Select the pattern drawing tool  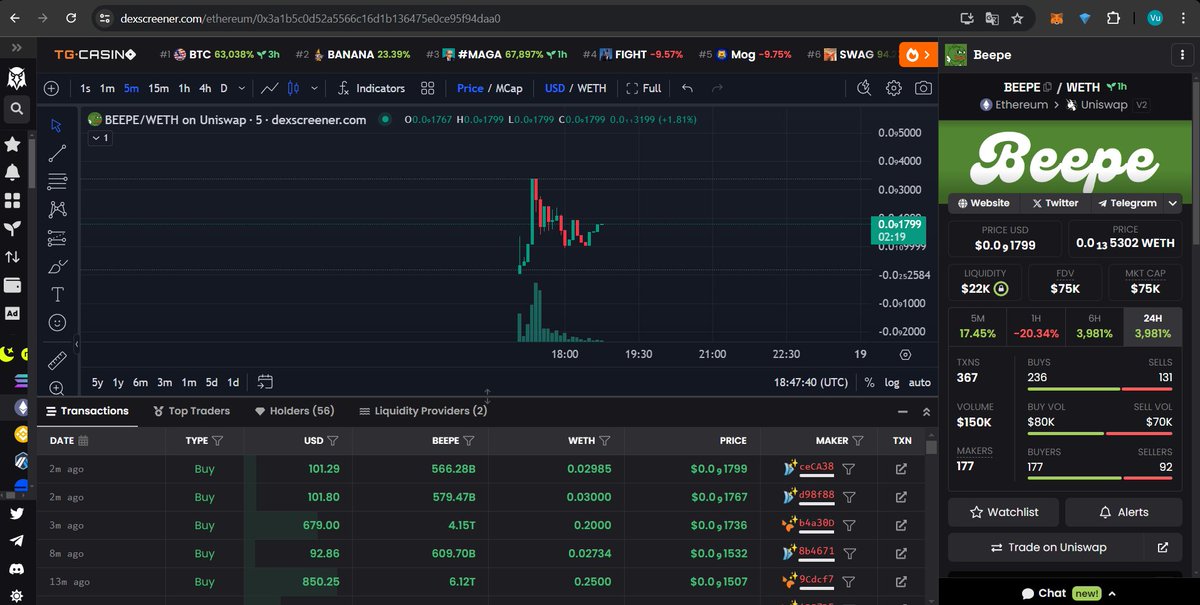(x=57, y=209)
